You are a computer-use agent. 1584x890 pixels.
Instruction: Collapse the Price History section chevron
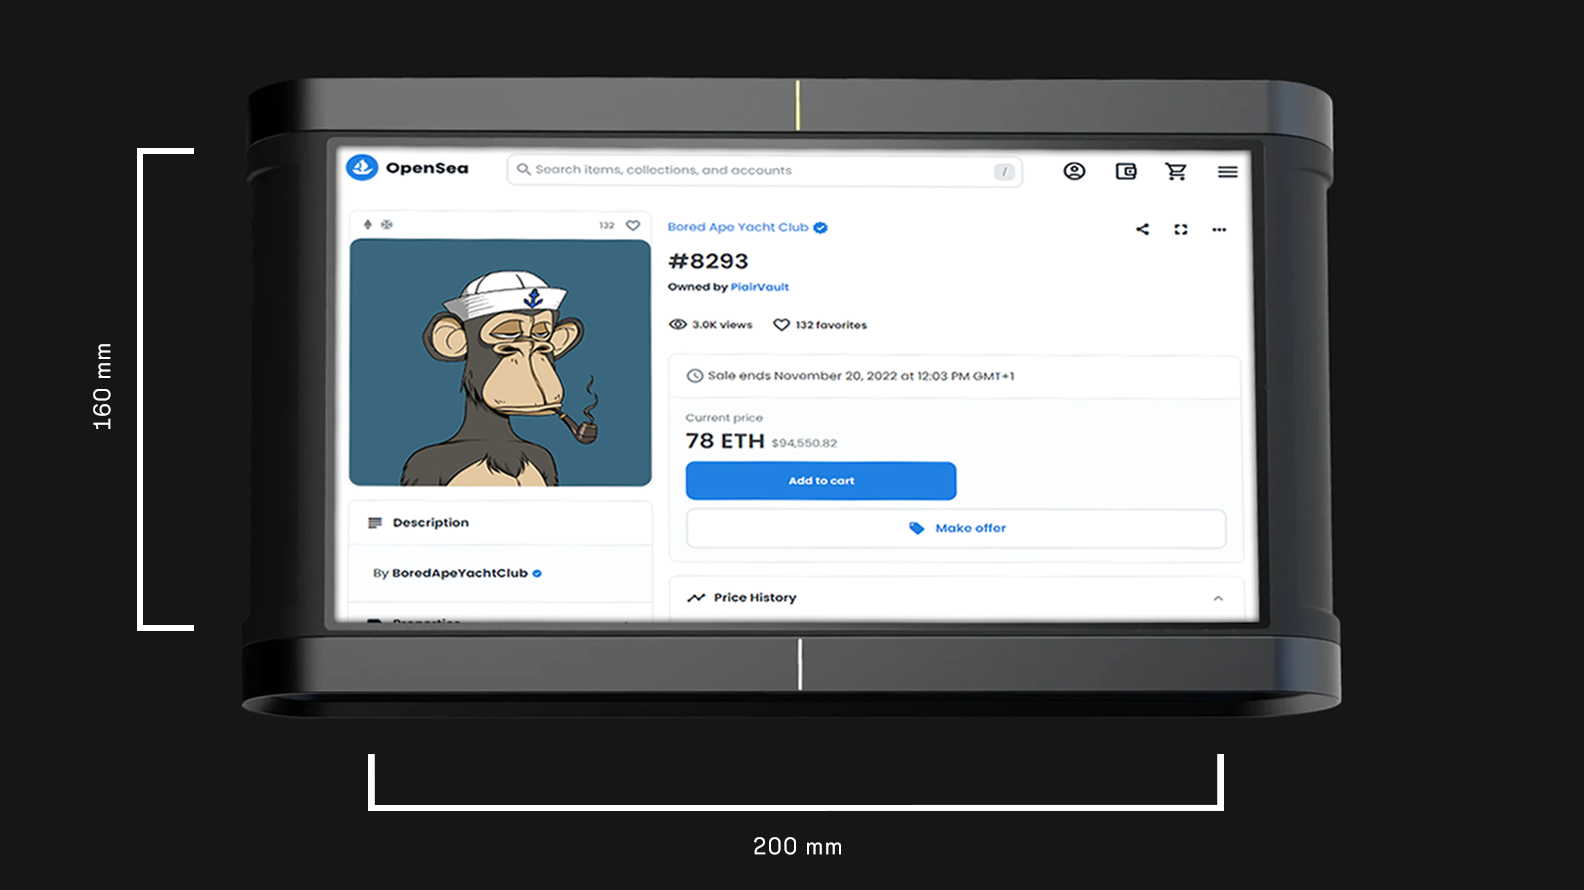[x=1218, y=598]
